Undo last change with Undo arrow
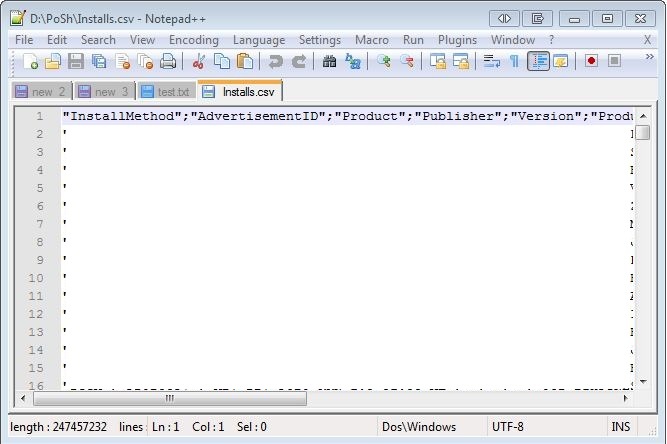Viewport: 667px width, 444px height. 275,61
